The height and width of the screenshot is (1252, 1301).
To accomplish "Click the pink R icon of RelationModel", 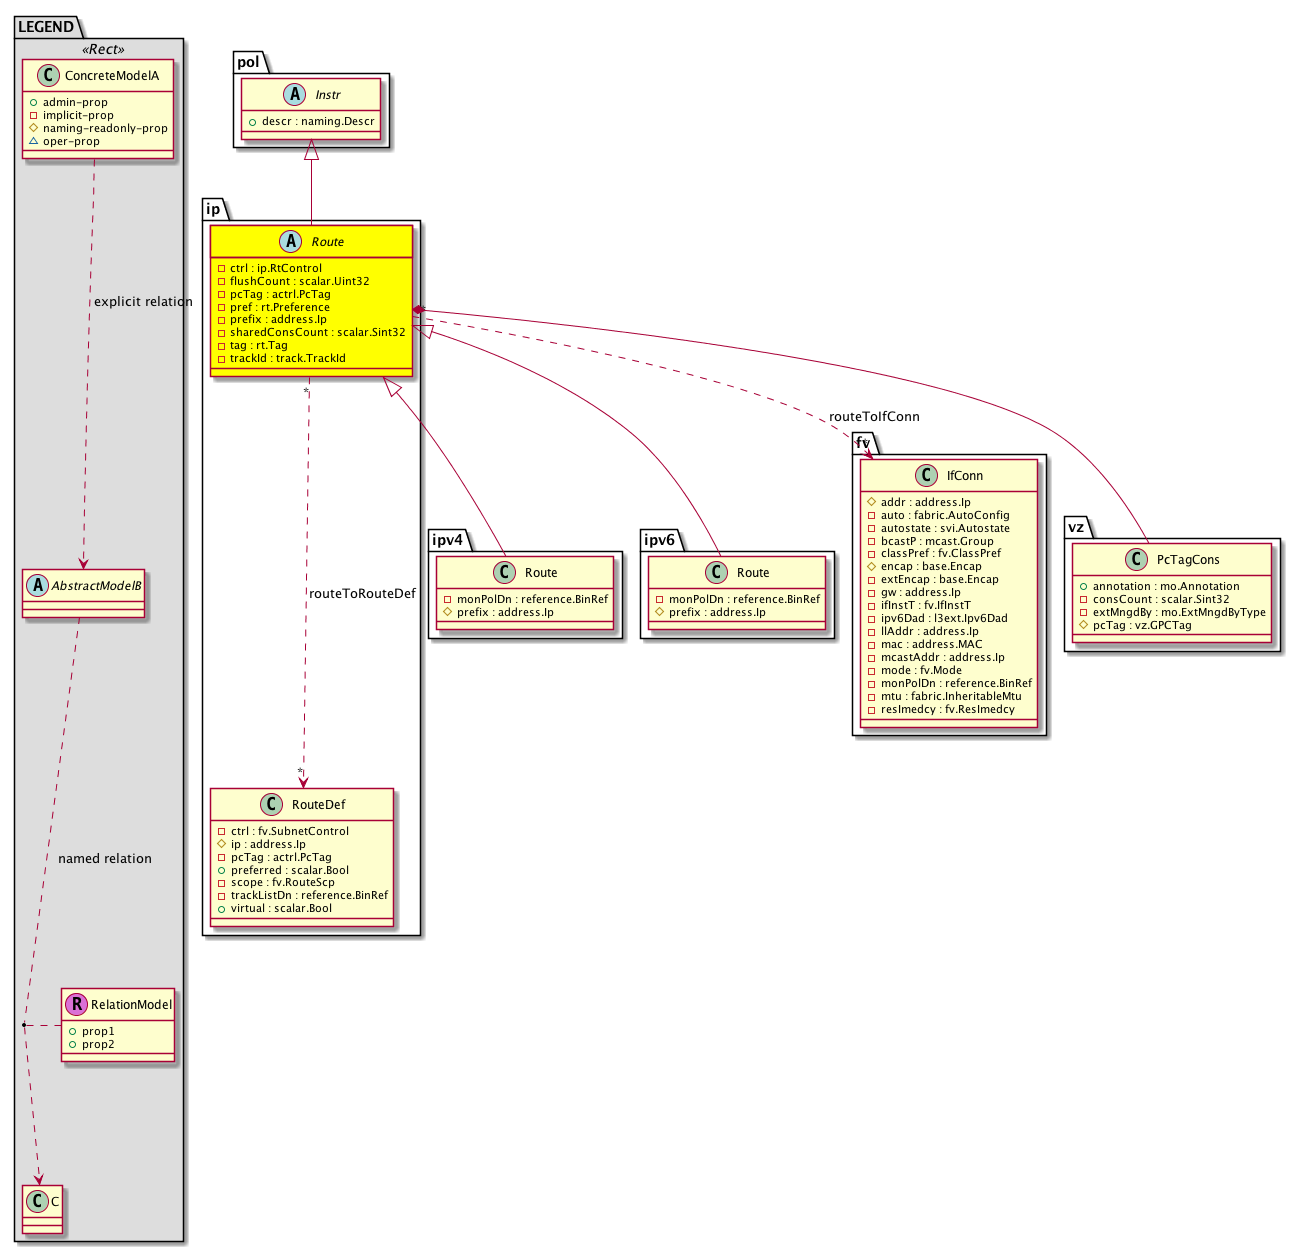I will click(x=76, y=1004).
